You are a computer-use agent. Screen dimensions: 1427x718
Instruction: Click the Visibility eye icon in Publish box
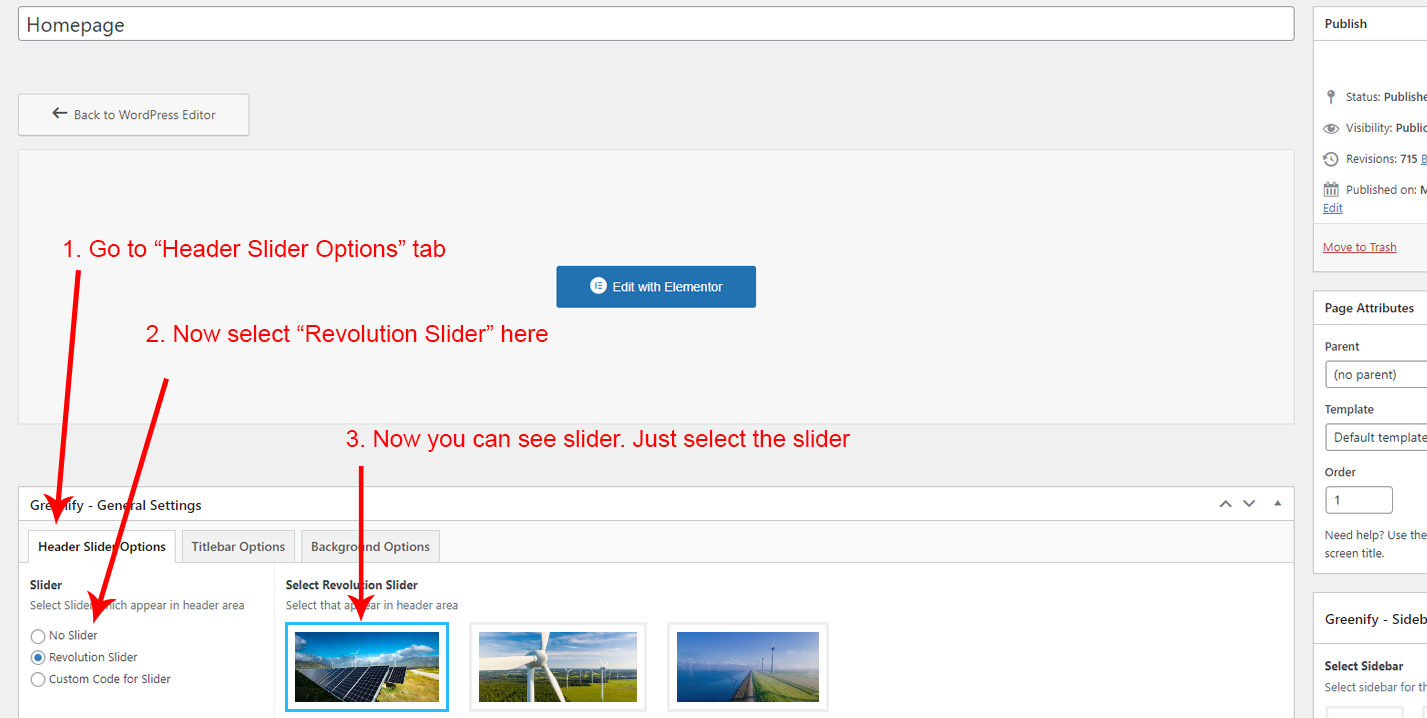(1330, 128)
